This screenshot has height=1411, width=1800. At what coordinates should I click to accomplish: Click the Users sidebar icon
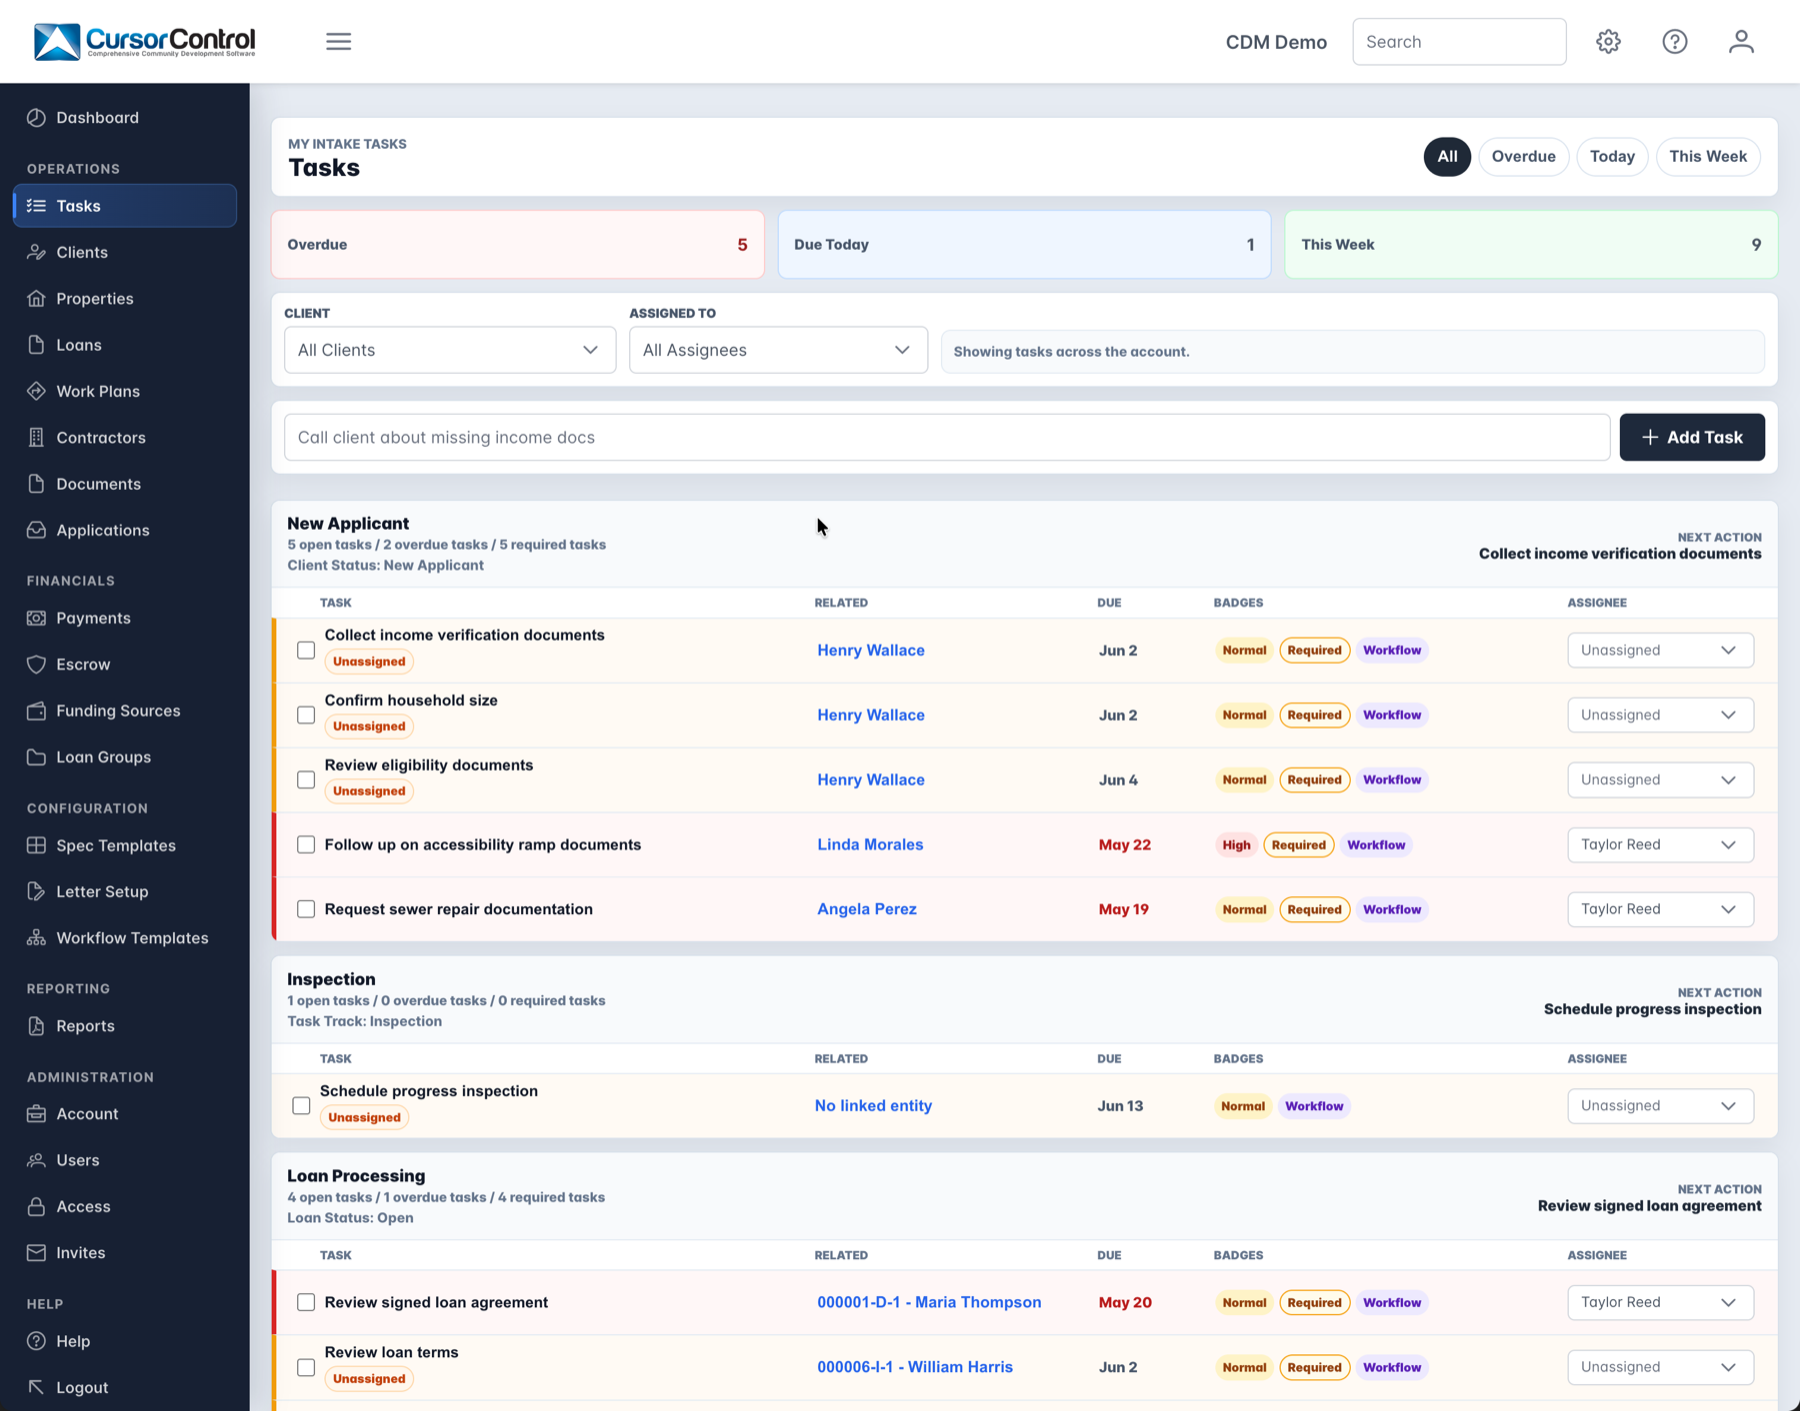(37, 1160)
